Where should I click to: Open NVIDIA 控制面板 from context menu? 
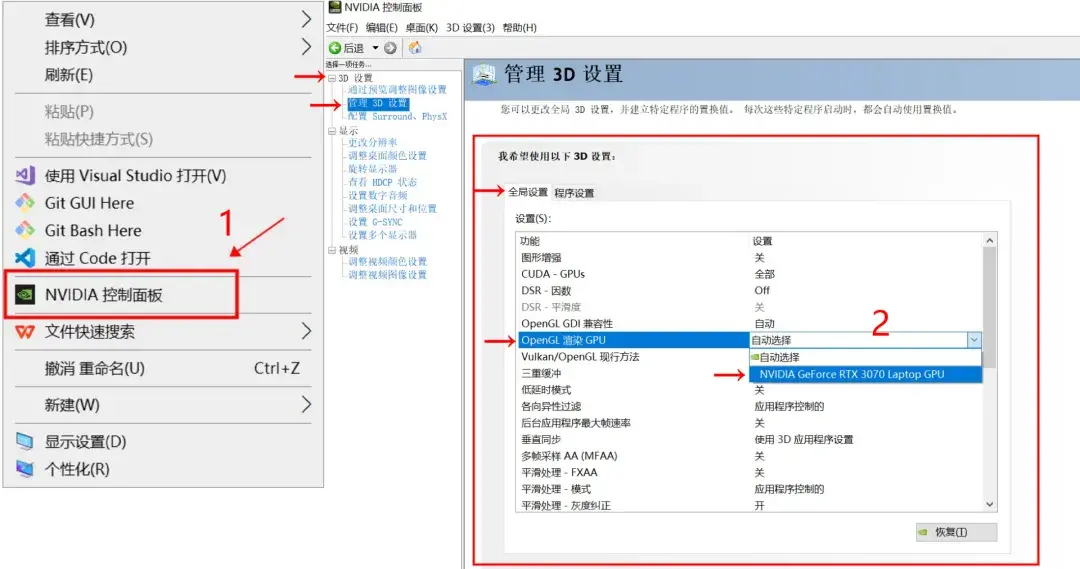coord(164,295)
